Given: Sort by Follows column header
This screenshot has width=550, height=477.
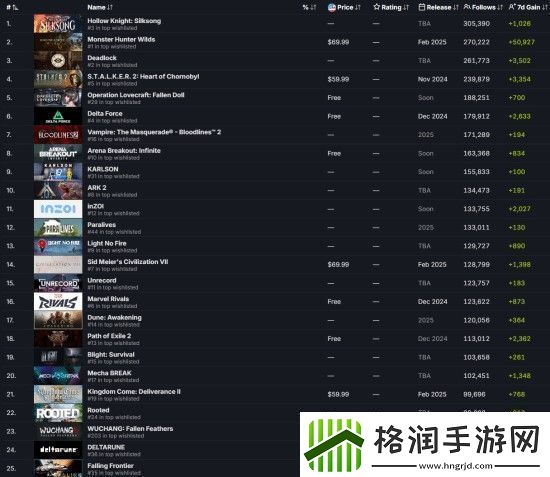Looking at the screenshot, I should click(483, 7).
